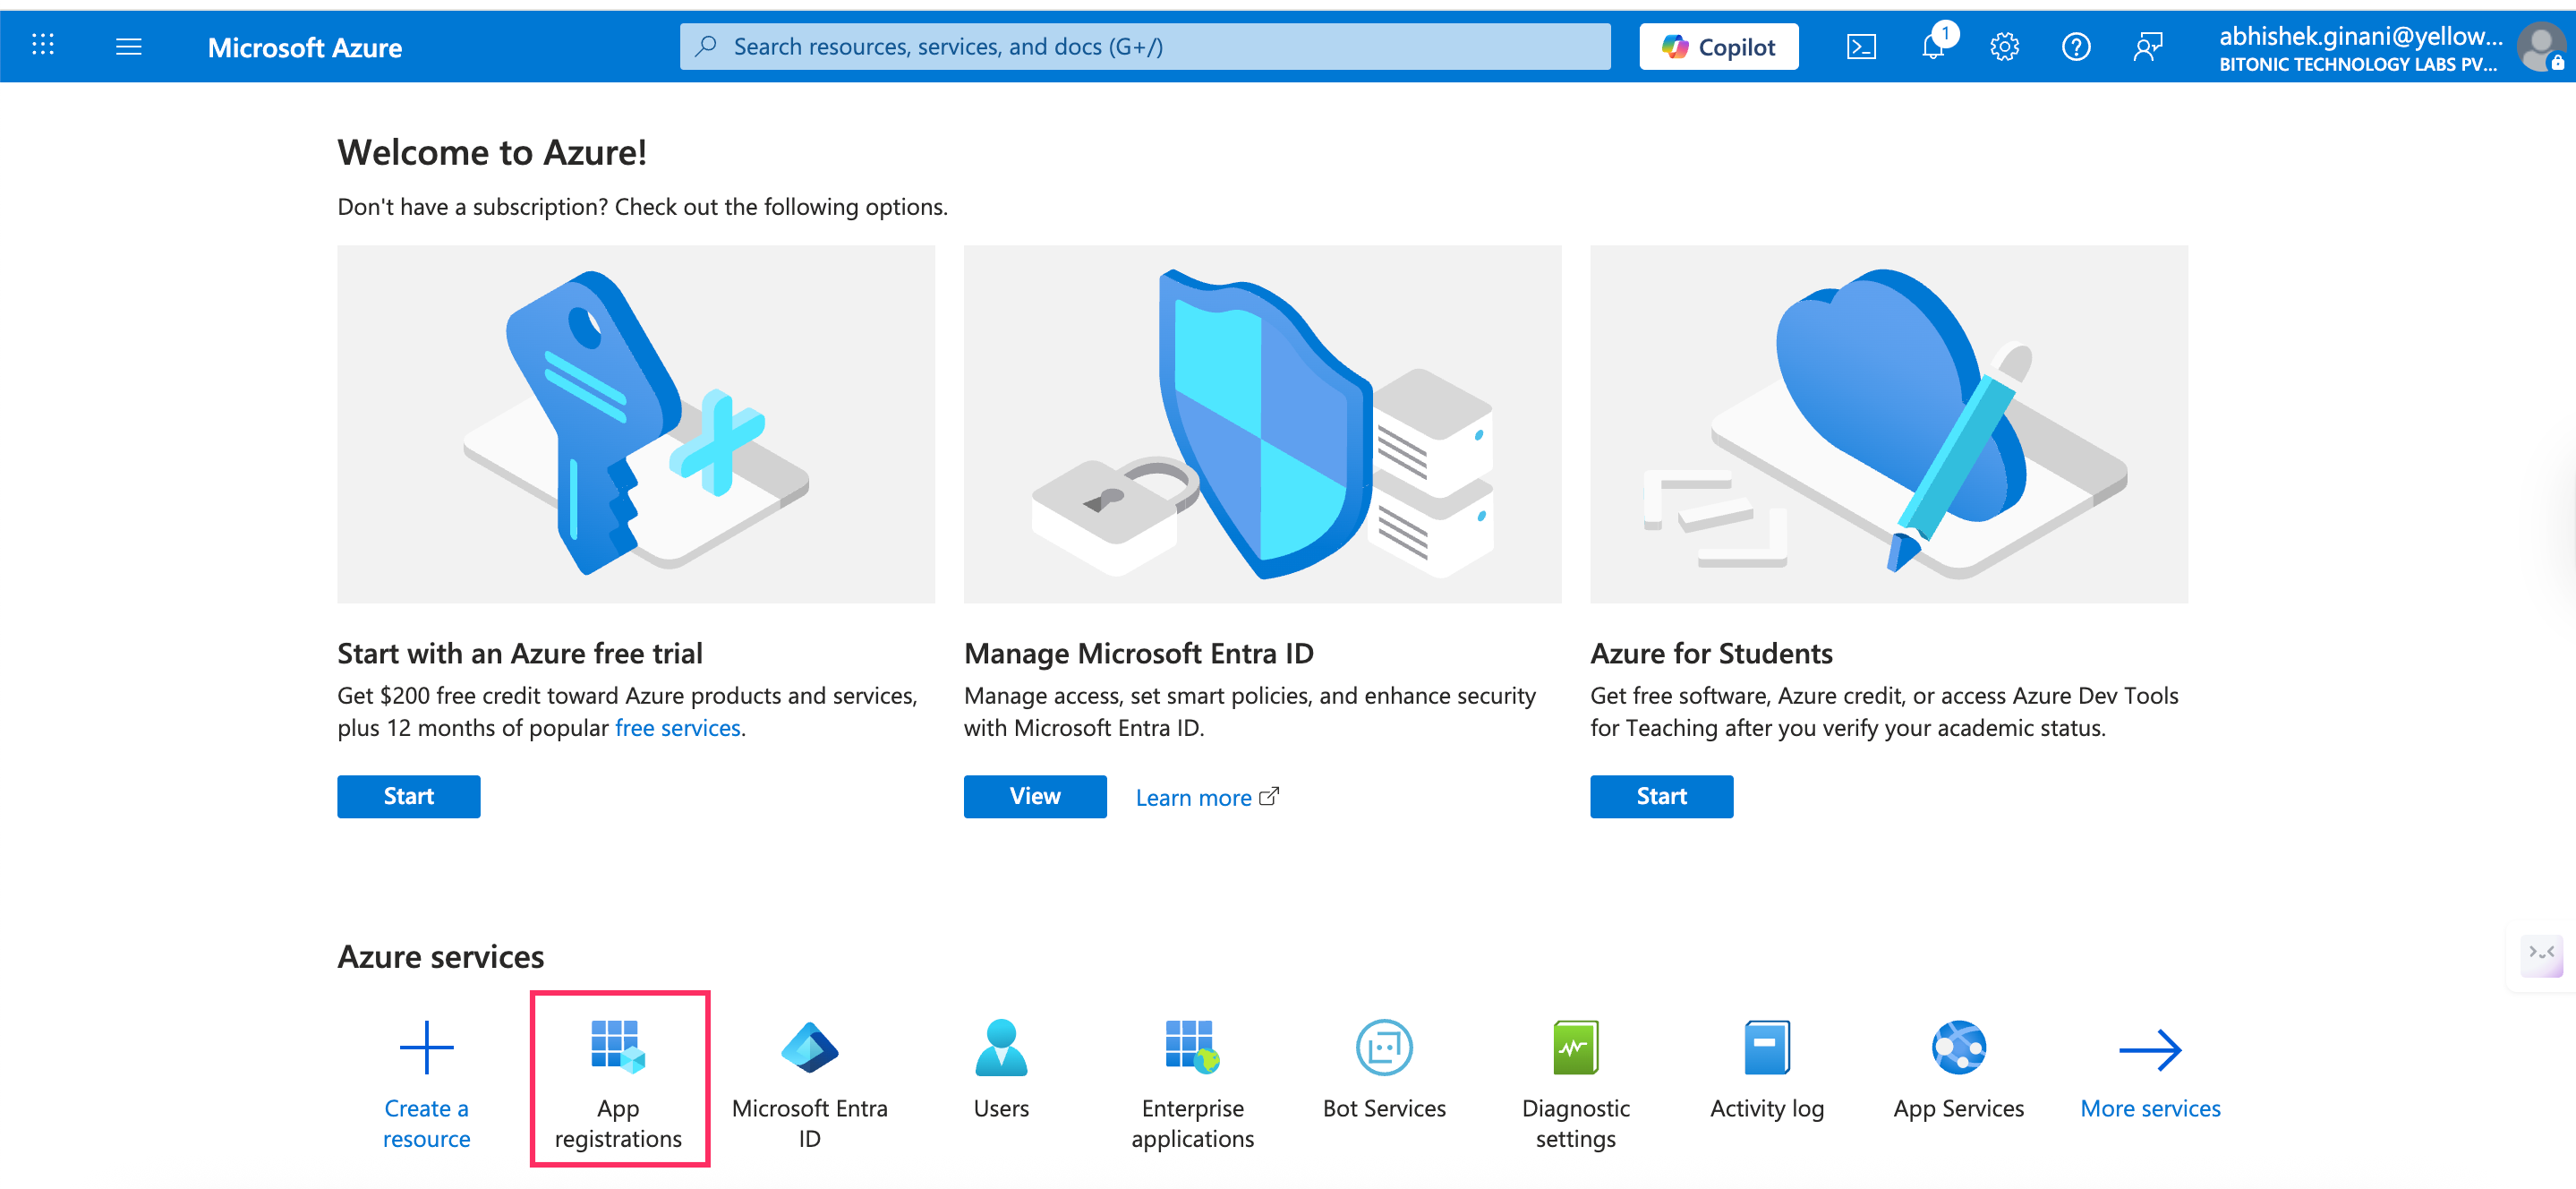
Task: Open the Azure apps grid launcher
Action: click(x=43, y=46)
